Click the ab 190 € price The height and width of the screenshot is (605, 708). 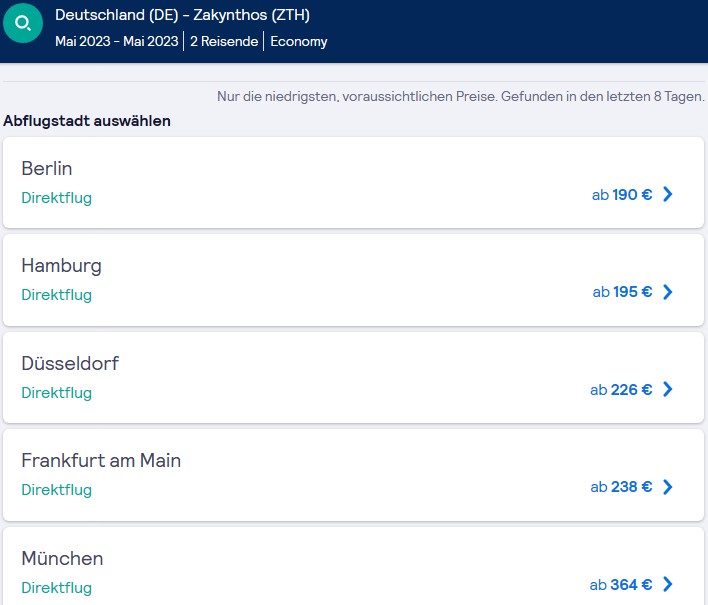tap(622, 195)
